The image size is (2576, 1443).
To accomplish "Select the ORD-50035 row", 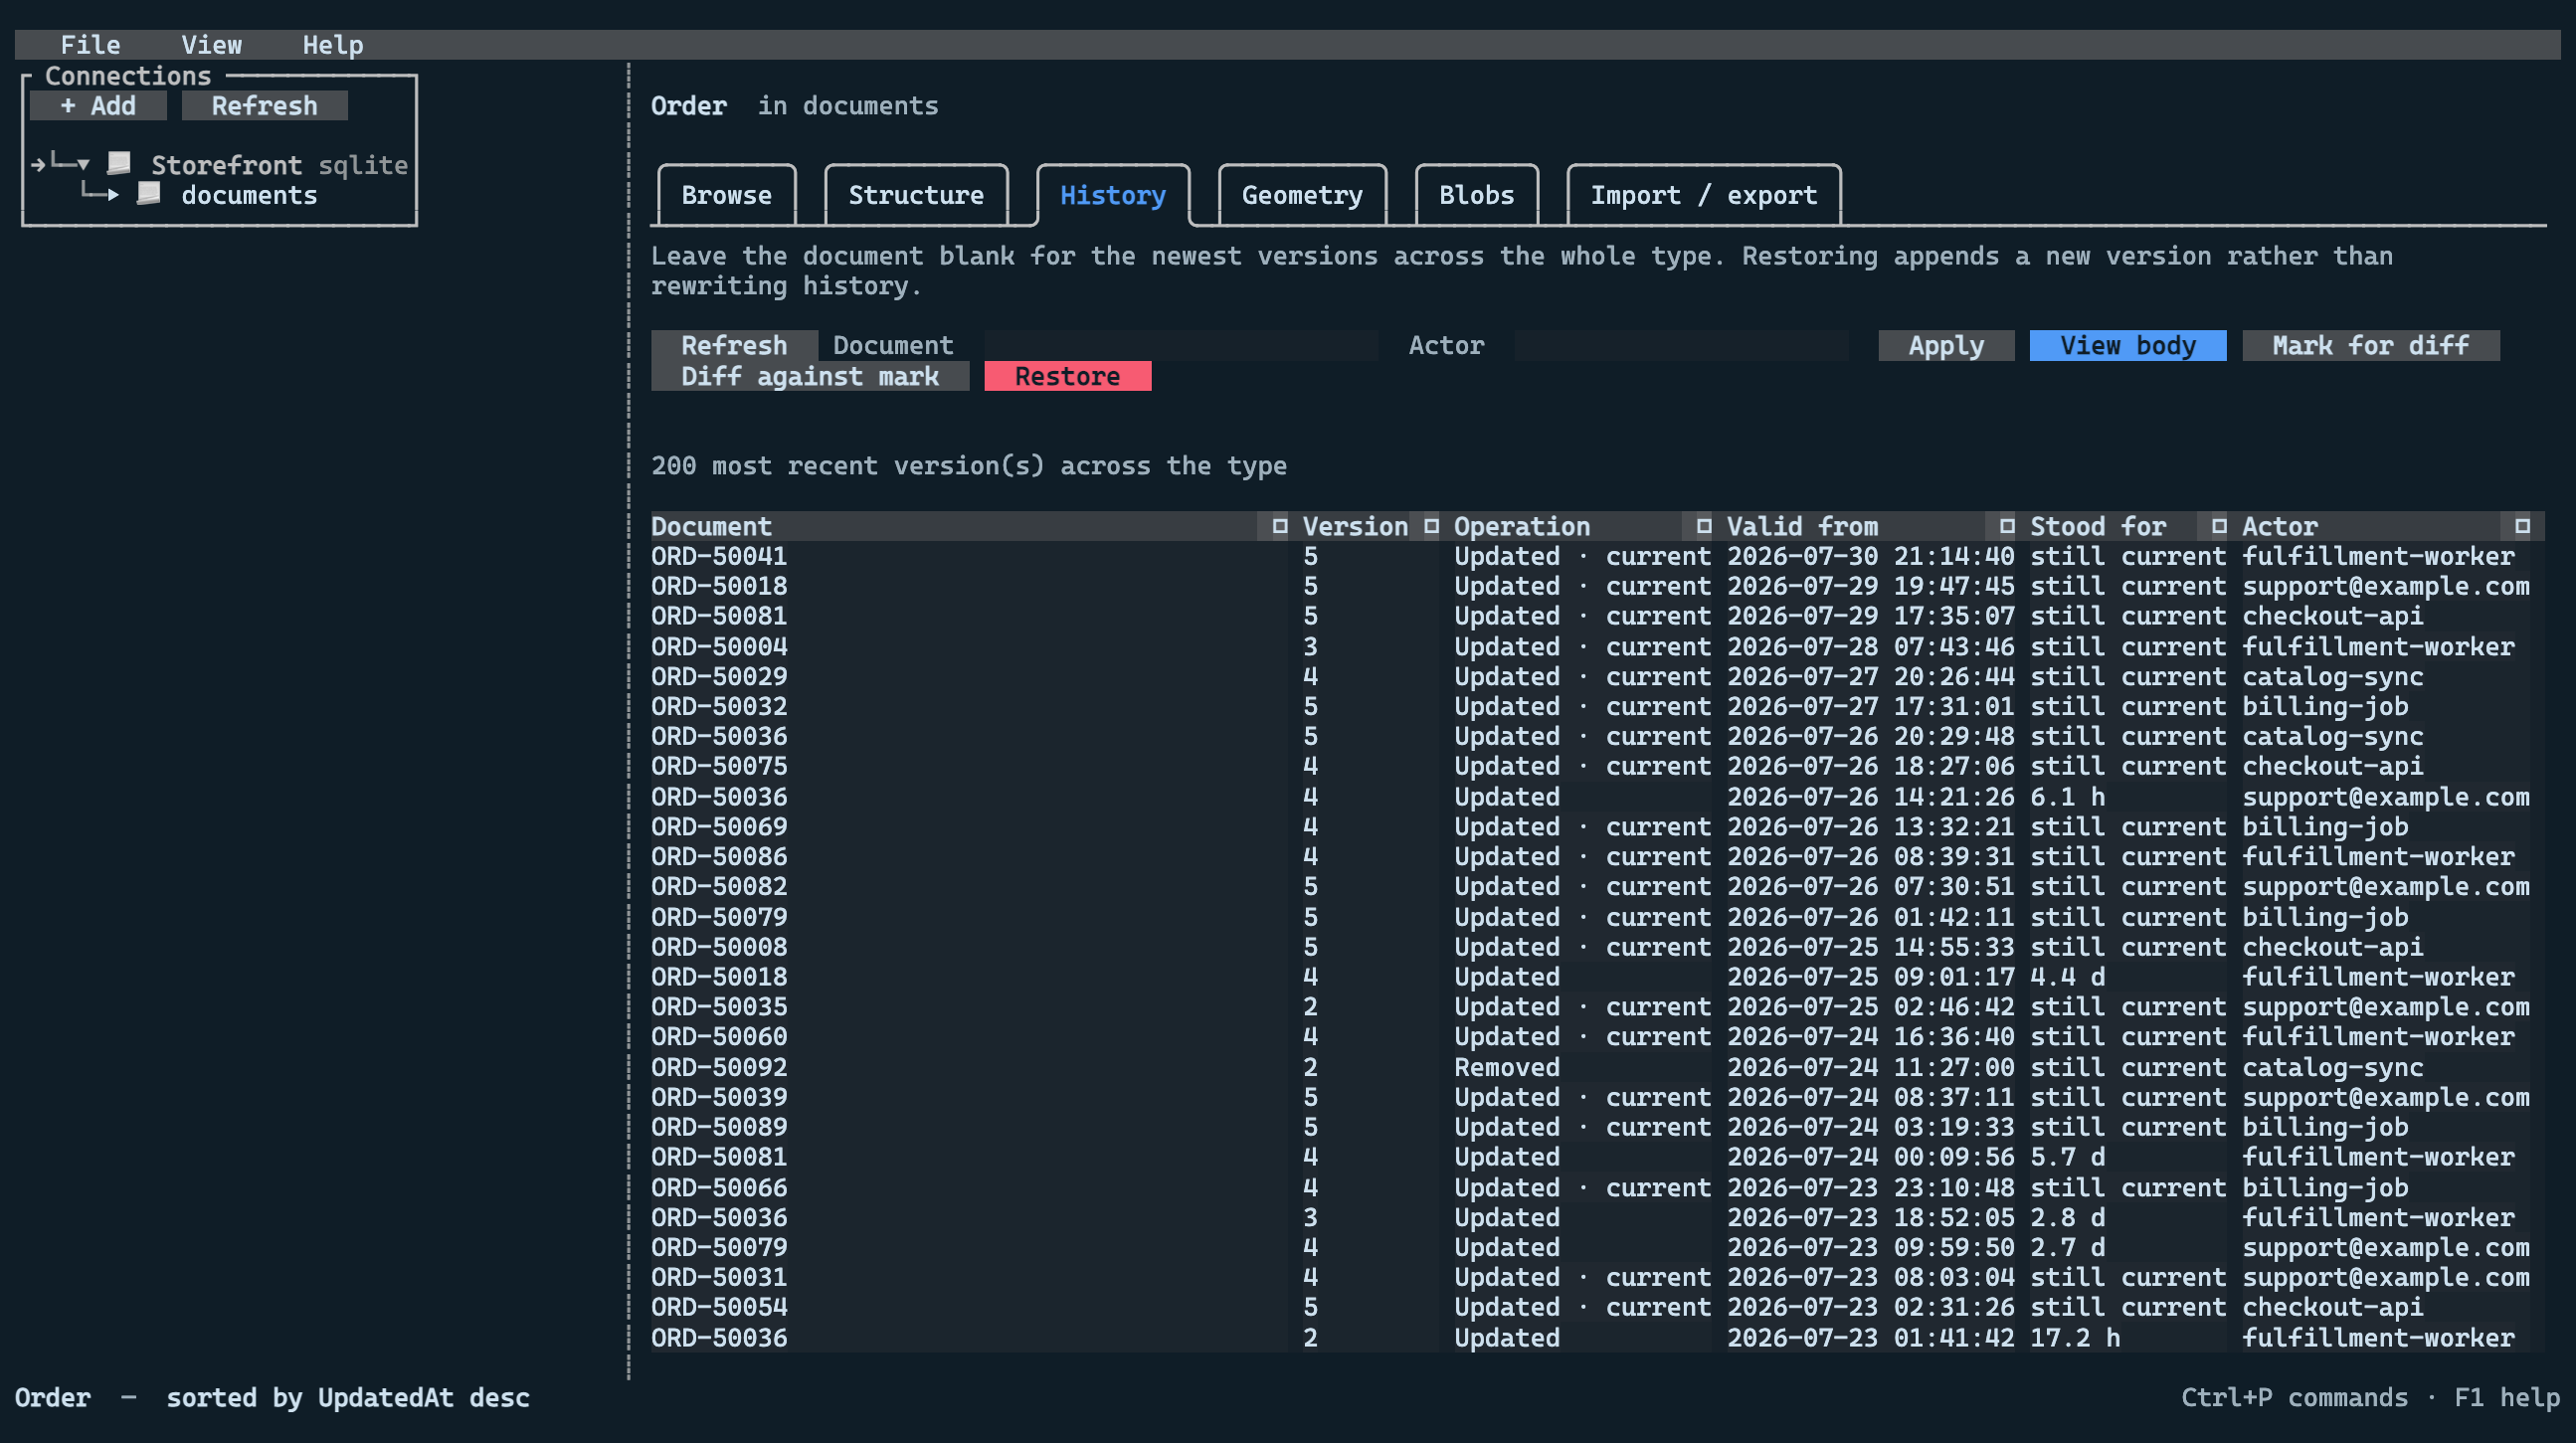I will [1597, 1007].
